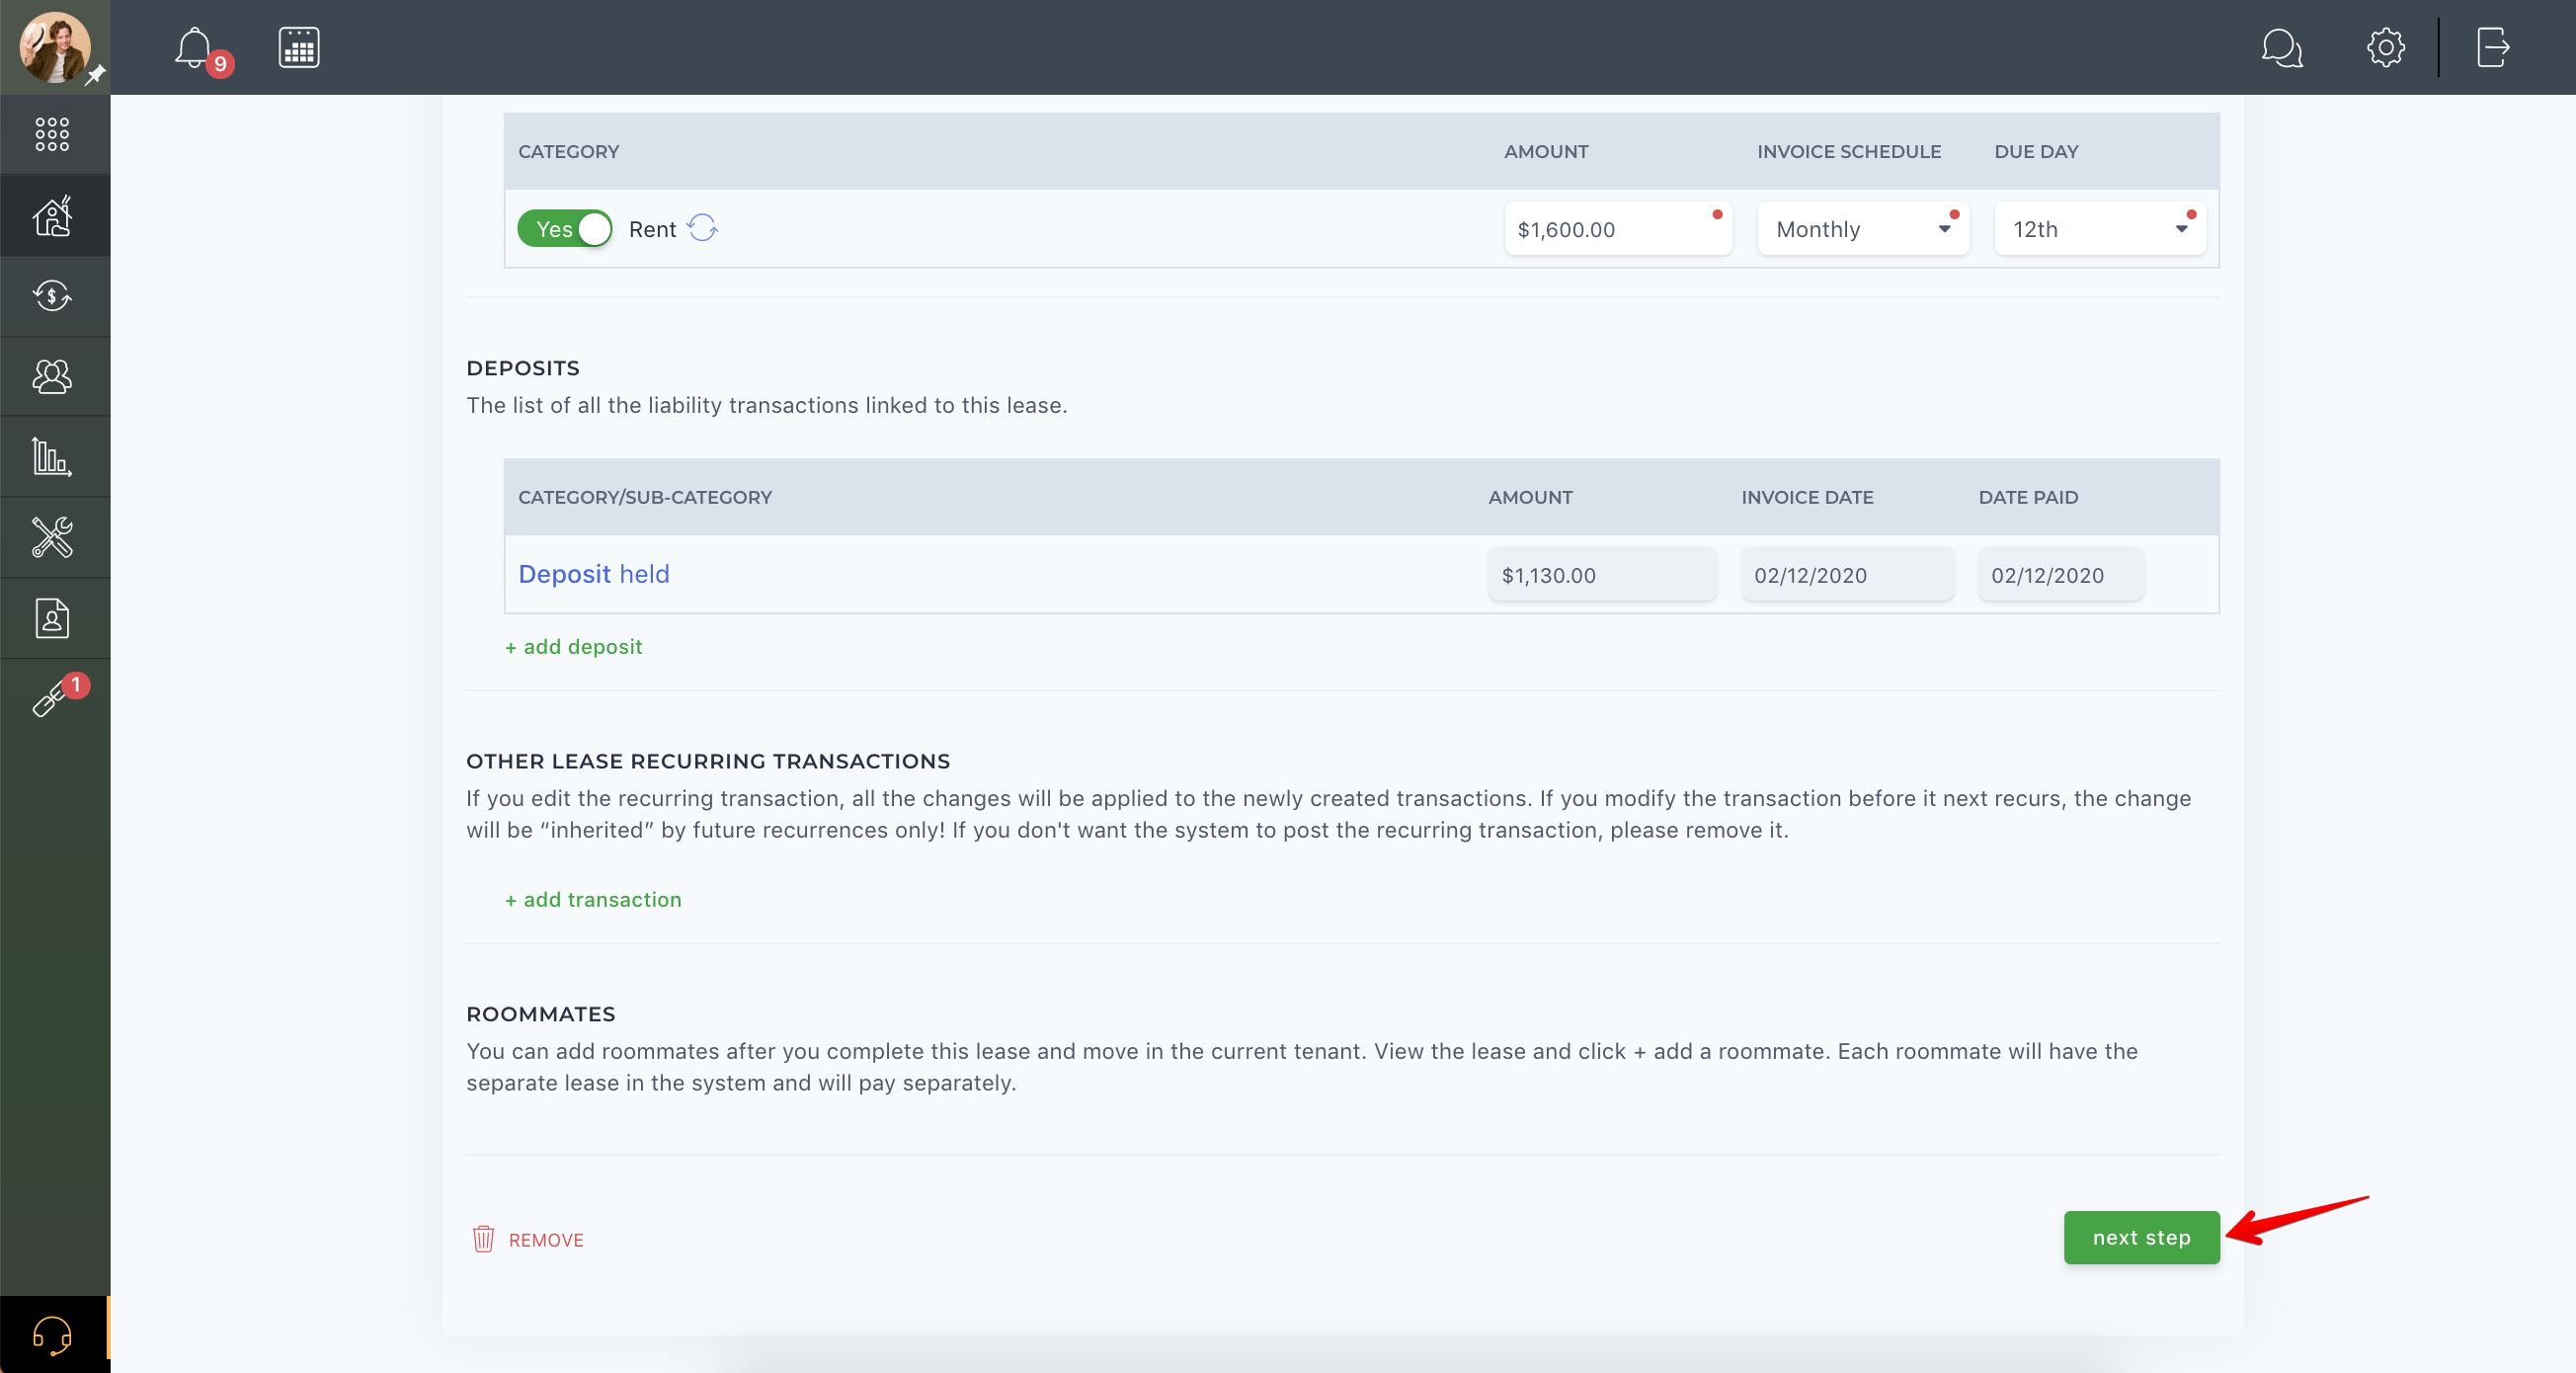
Task: Open the Due Day 12th dropdown
Action: pyautogui.click(x=2100, y=229)
